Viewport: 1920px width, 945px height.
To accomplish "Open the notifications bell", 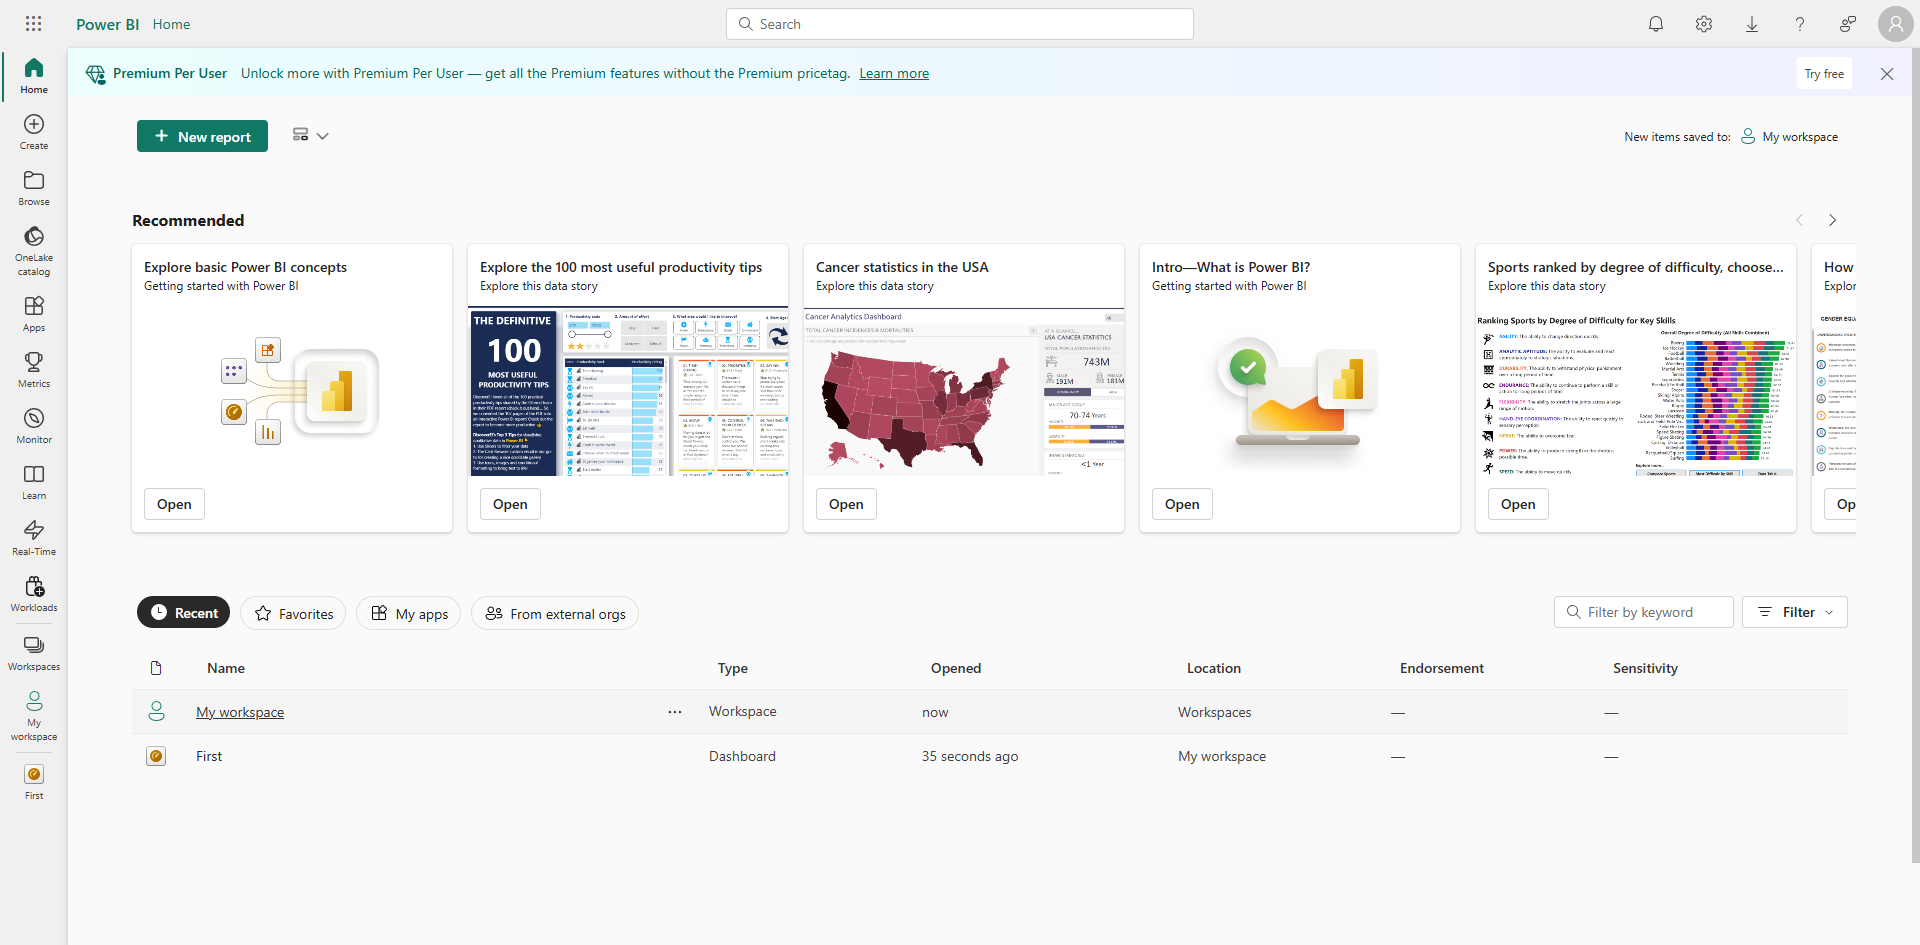I will [x=1656, y=24].
